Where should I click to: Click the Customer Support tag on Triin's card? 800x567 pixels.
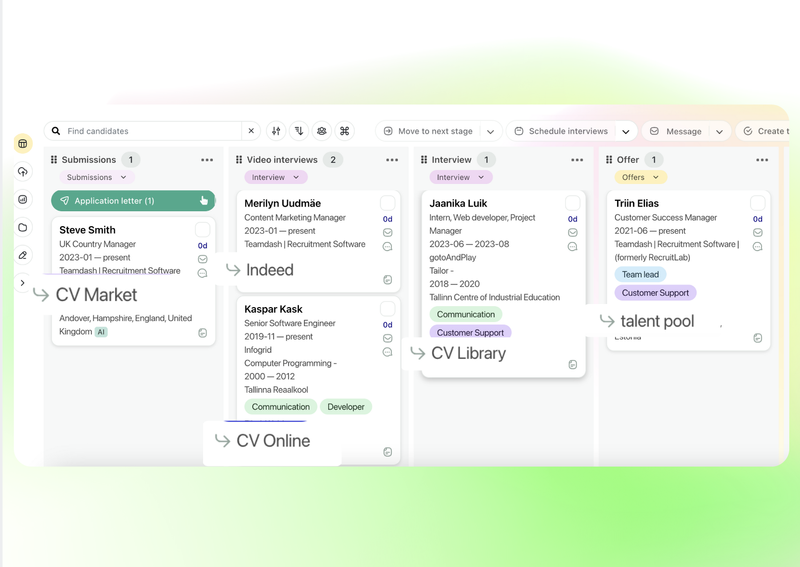pos(655,293)
